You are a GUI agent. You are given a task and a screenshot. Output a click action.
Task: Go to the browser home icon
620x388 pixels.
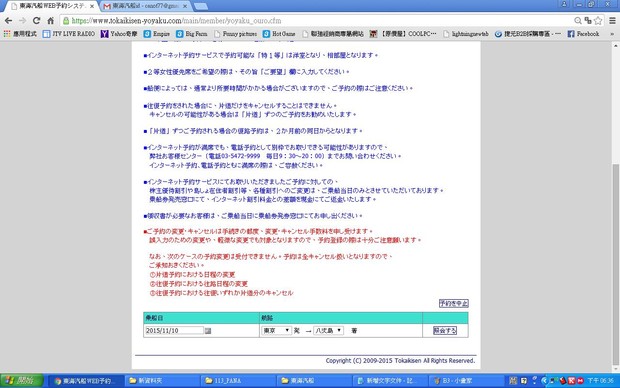point(51,21)
